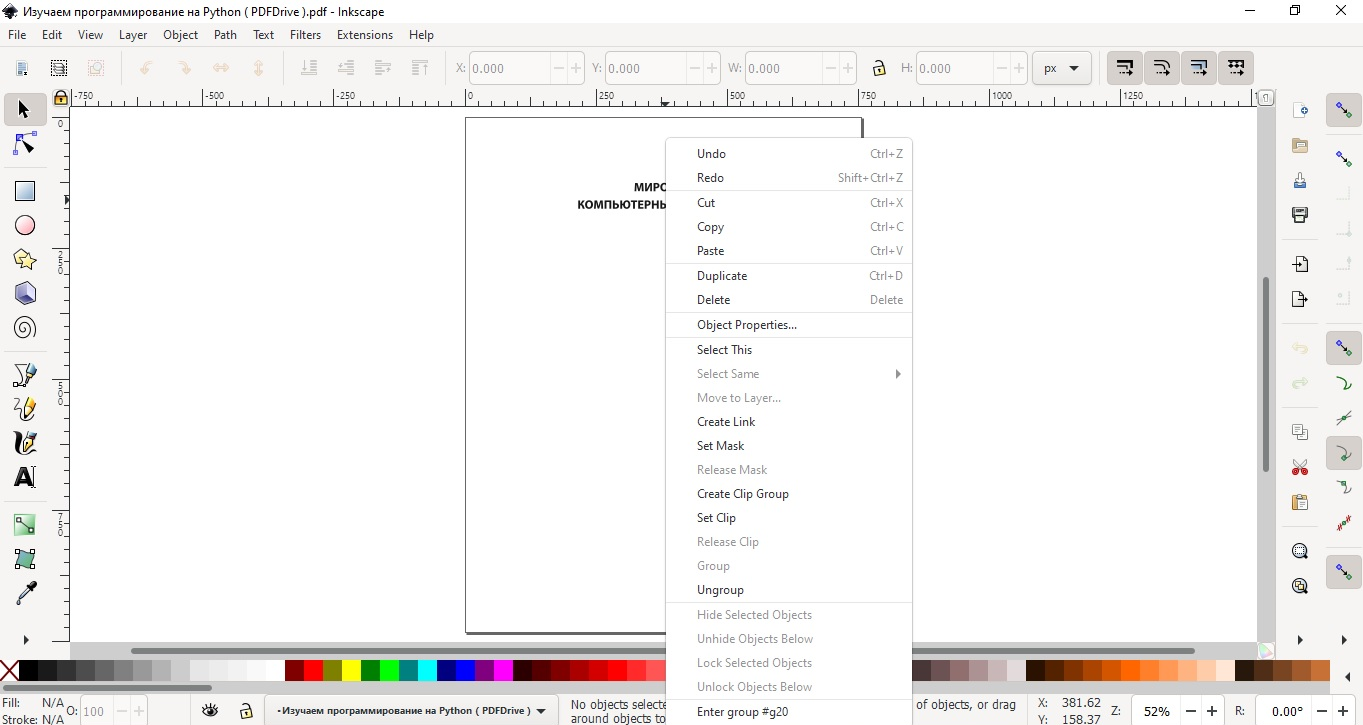Click the scissors Cut icon

[1300, 467]
